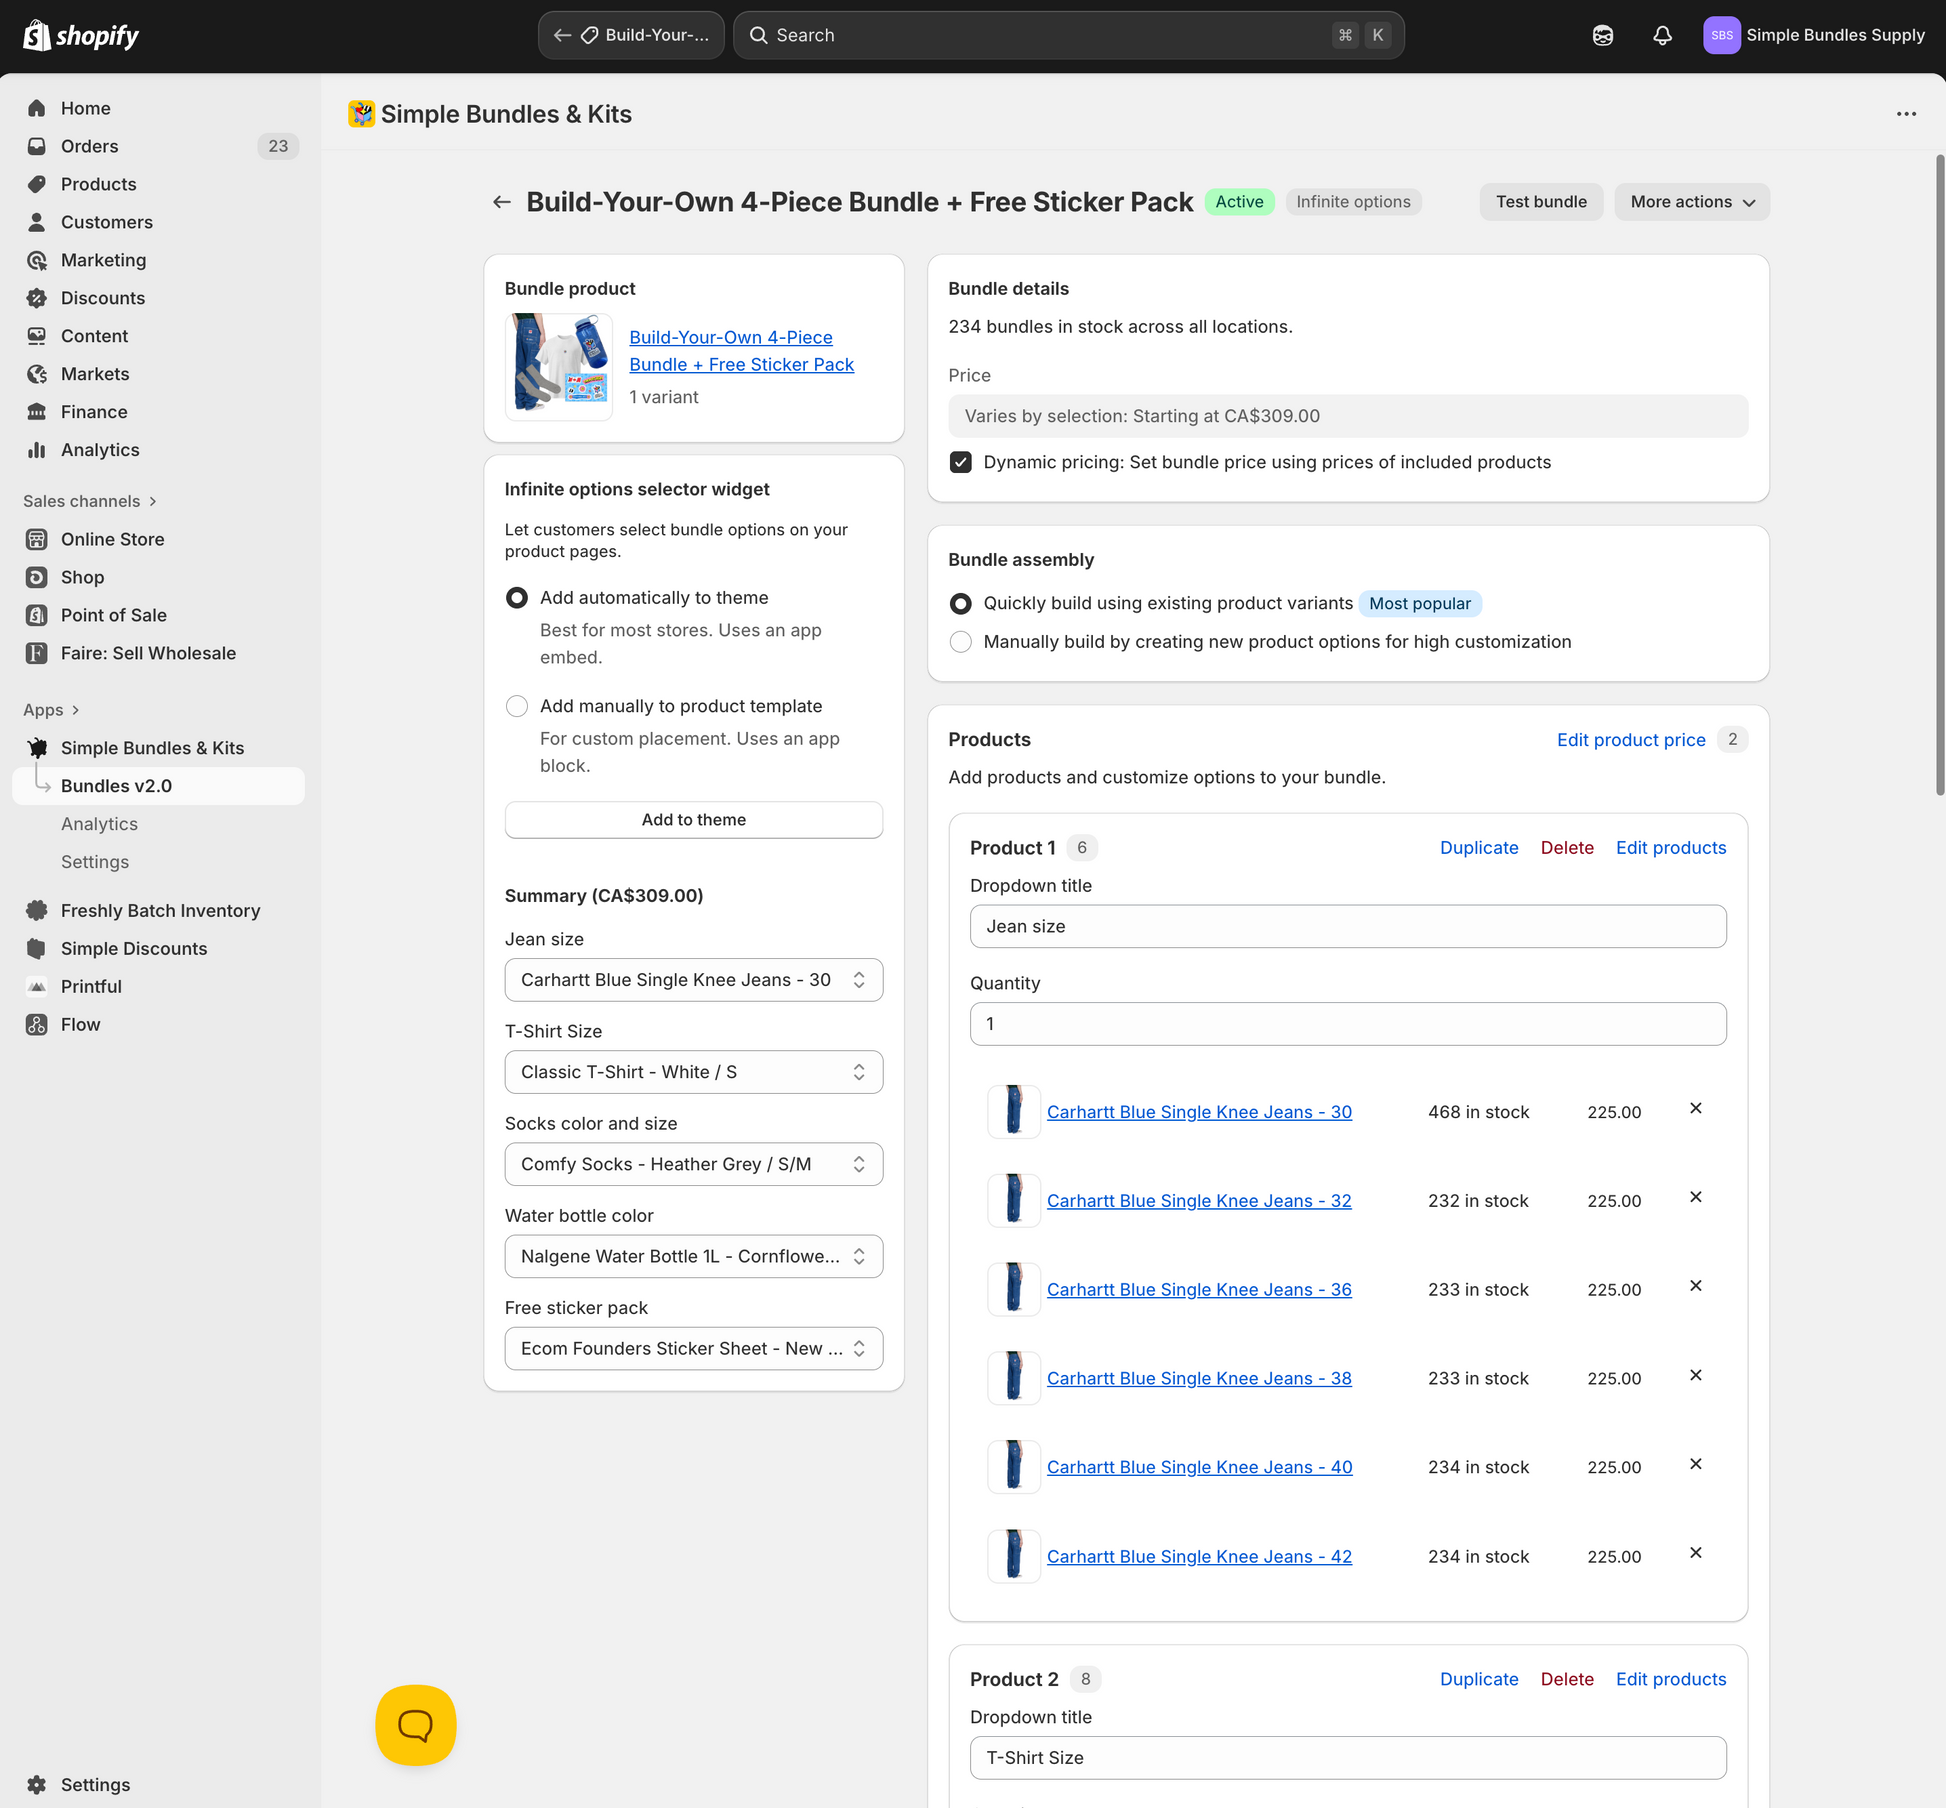Open the three-dot app menu icon

[1906, 114]
